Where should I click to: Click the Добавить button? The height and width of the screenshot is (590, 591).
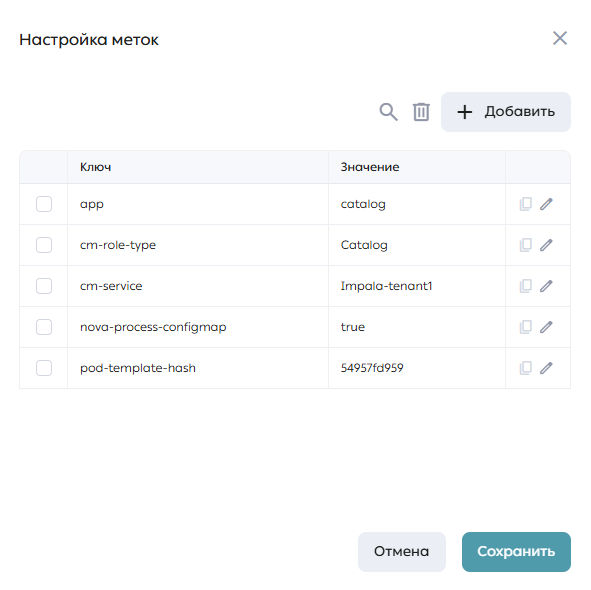pos(506,112)
